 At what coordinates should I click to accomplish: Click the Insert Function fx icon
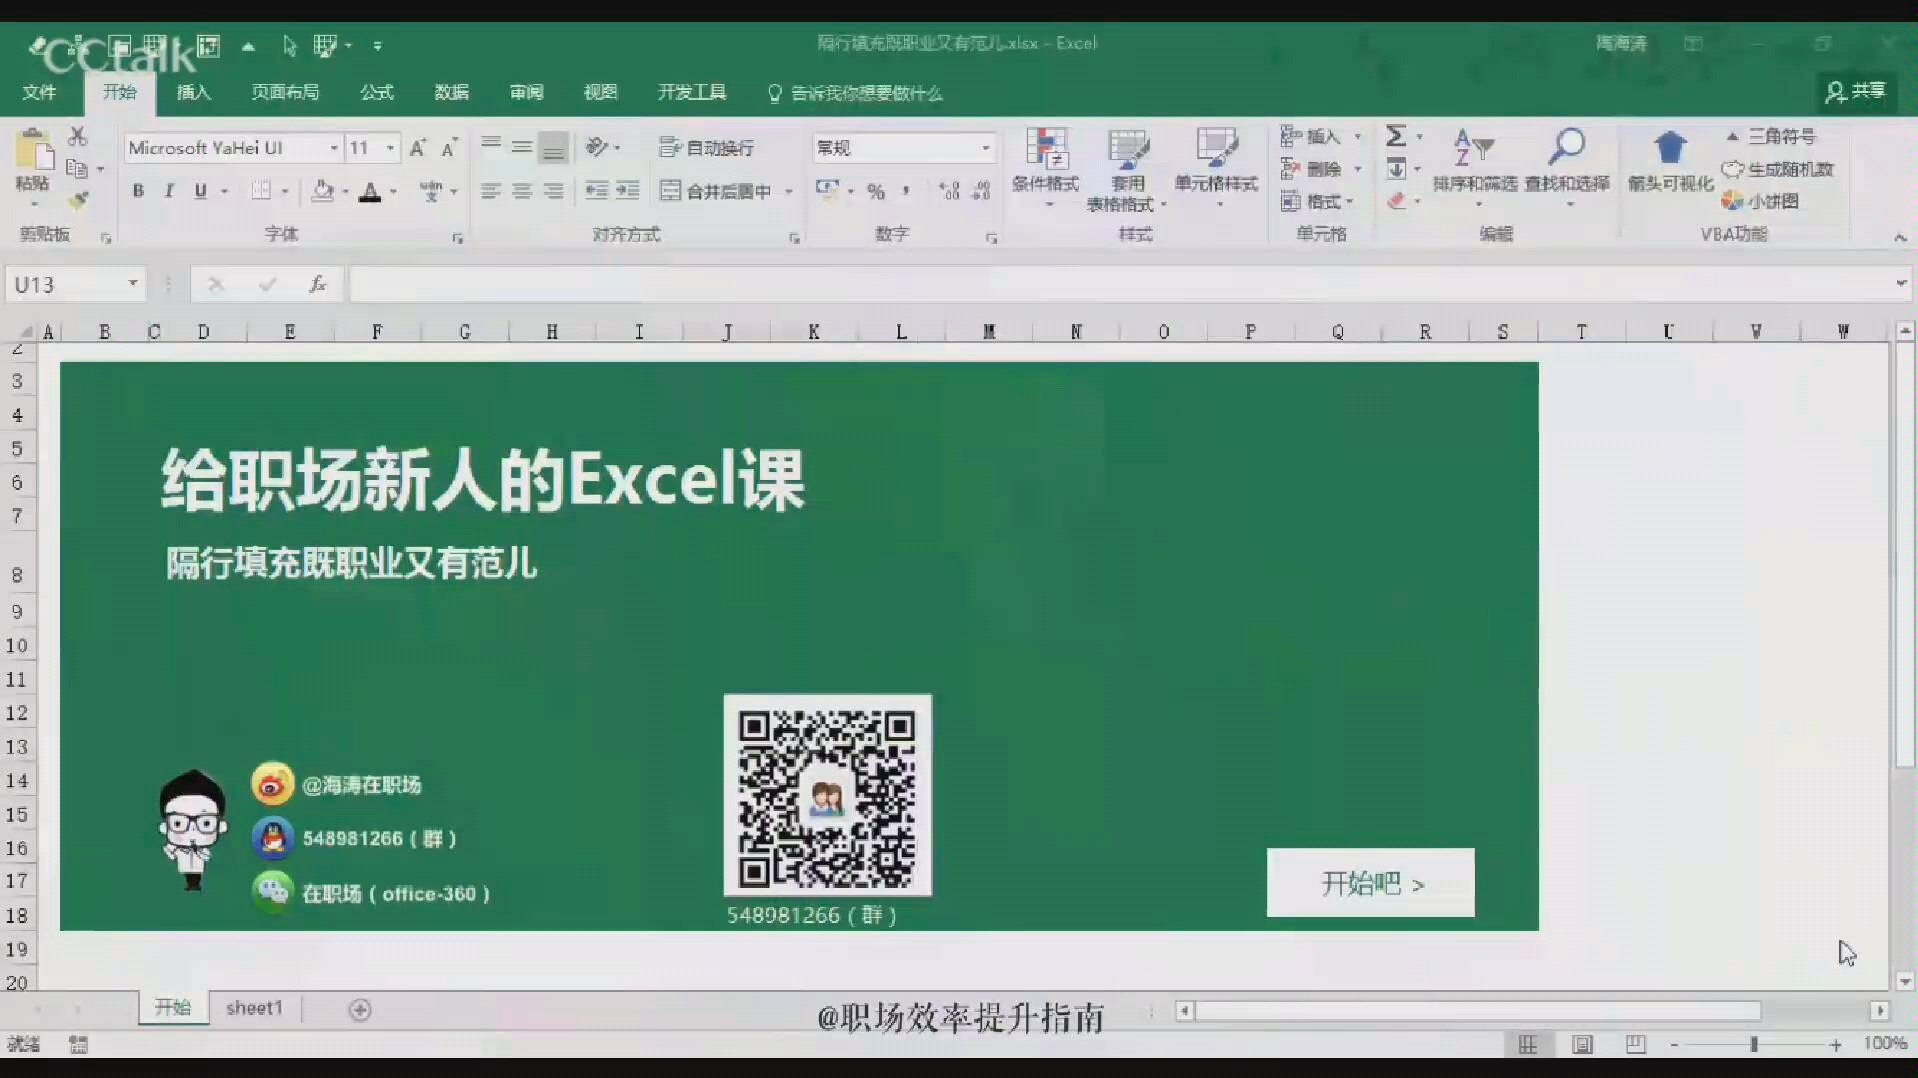tap(318, 284)
